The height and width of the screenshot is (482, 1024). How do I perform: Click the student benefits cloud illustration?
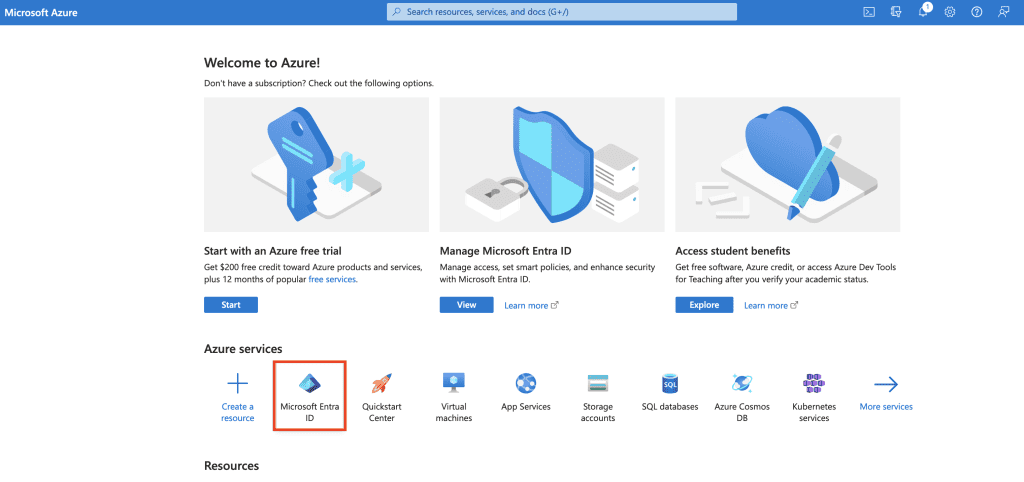click(x=788, y=165)
